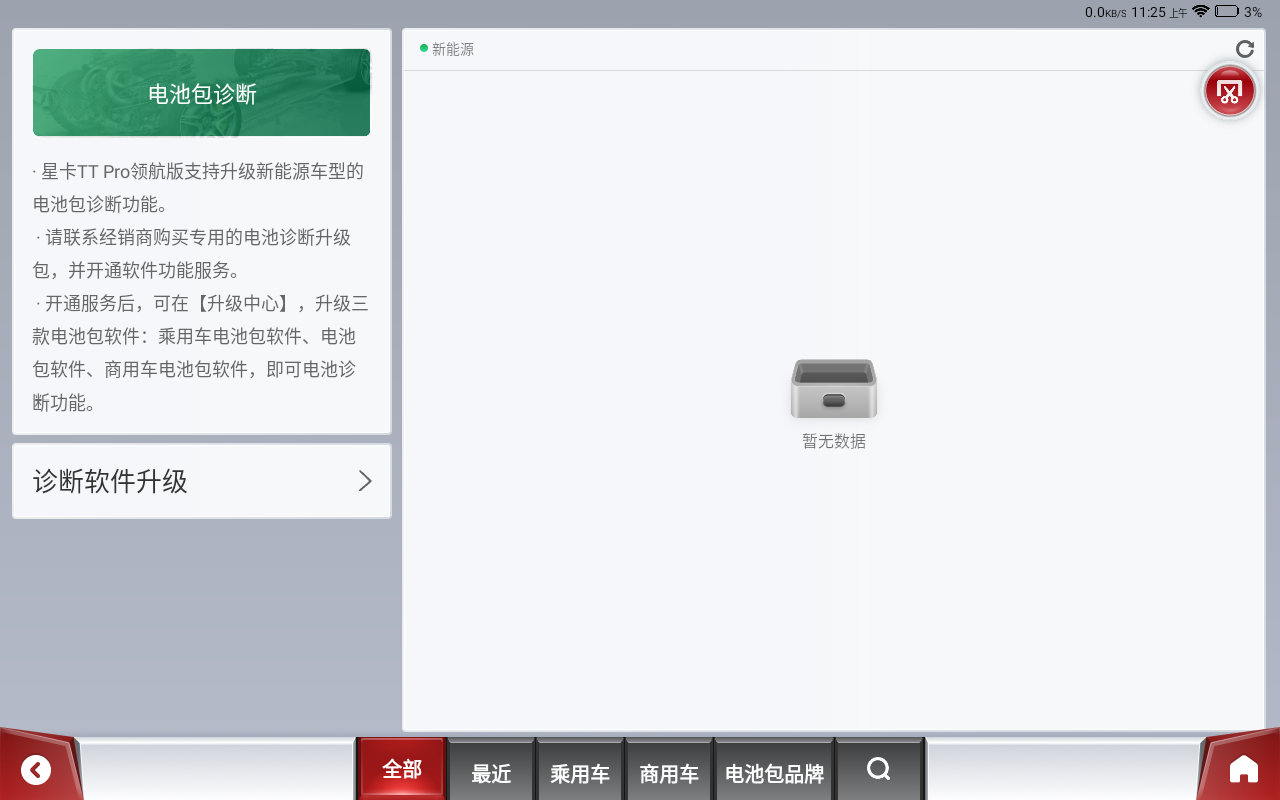1280x800 pixels.
Task: Go back using the bottom-left arrow button
Action: click(x=36, y=769)
